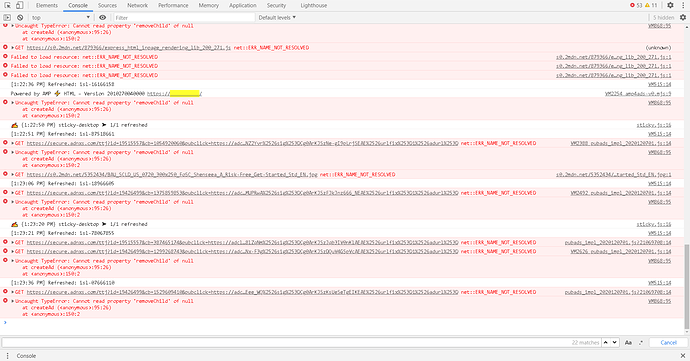Click hand emoji icon on 1:22:50 PM sticky-desktop row
This screenshot has width=690, height=361.
click(15, 125)
